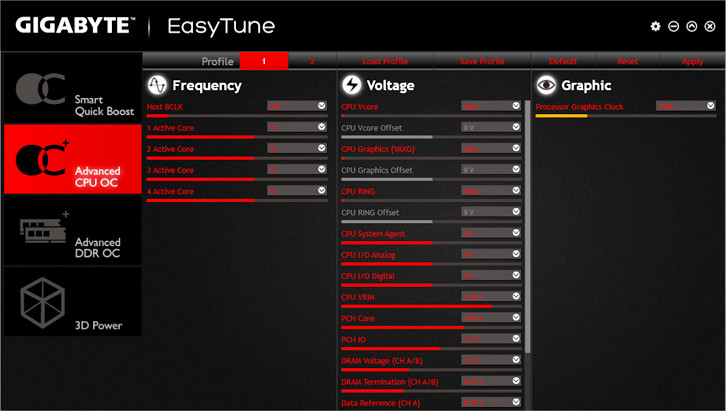The image size is (726, 411).
Task: Click the Host BCLK label
Action: click(x=165, y=107)
